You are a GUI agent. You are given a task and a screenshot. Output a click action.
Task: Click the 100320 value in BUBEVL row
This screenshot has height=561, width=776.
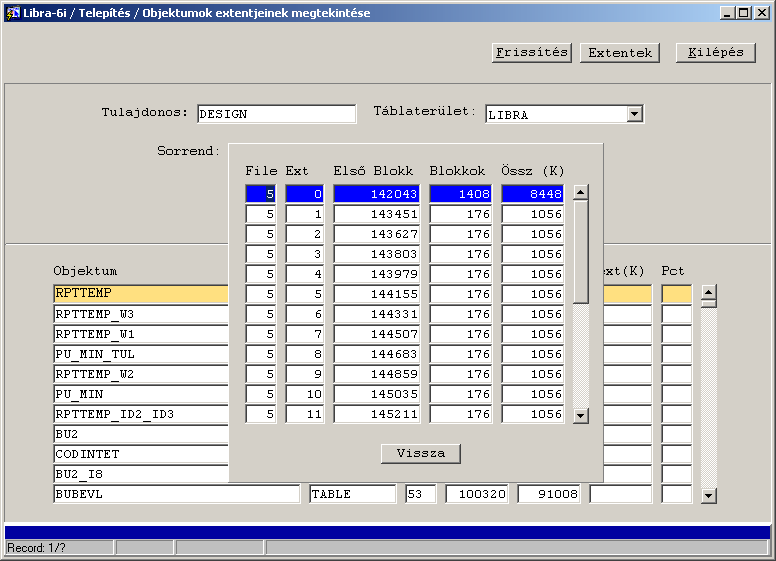pyautogui.click(x=476, y=494)
